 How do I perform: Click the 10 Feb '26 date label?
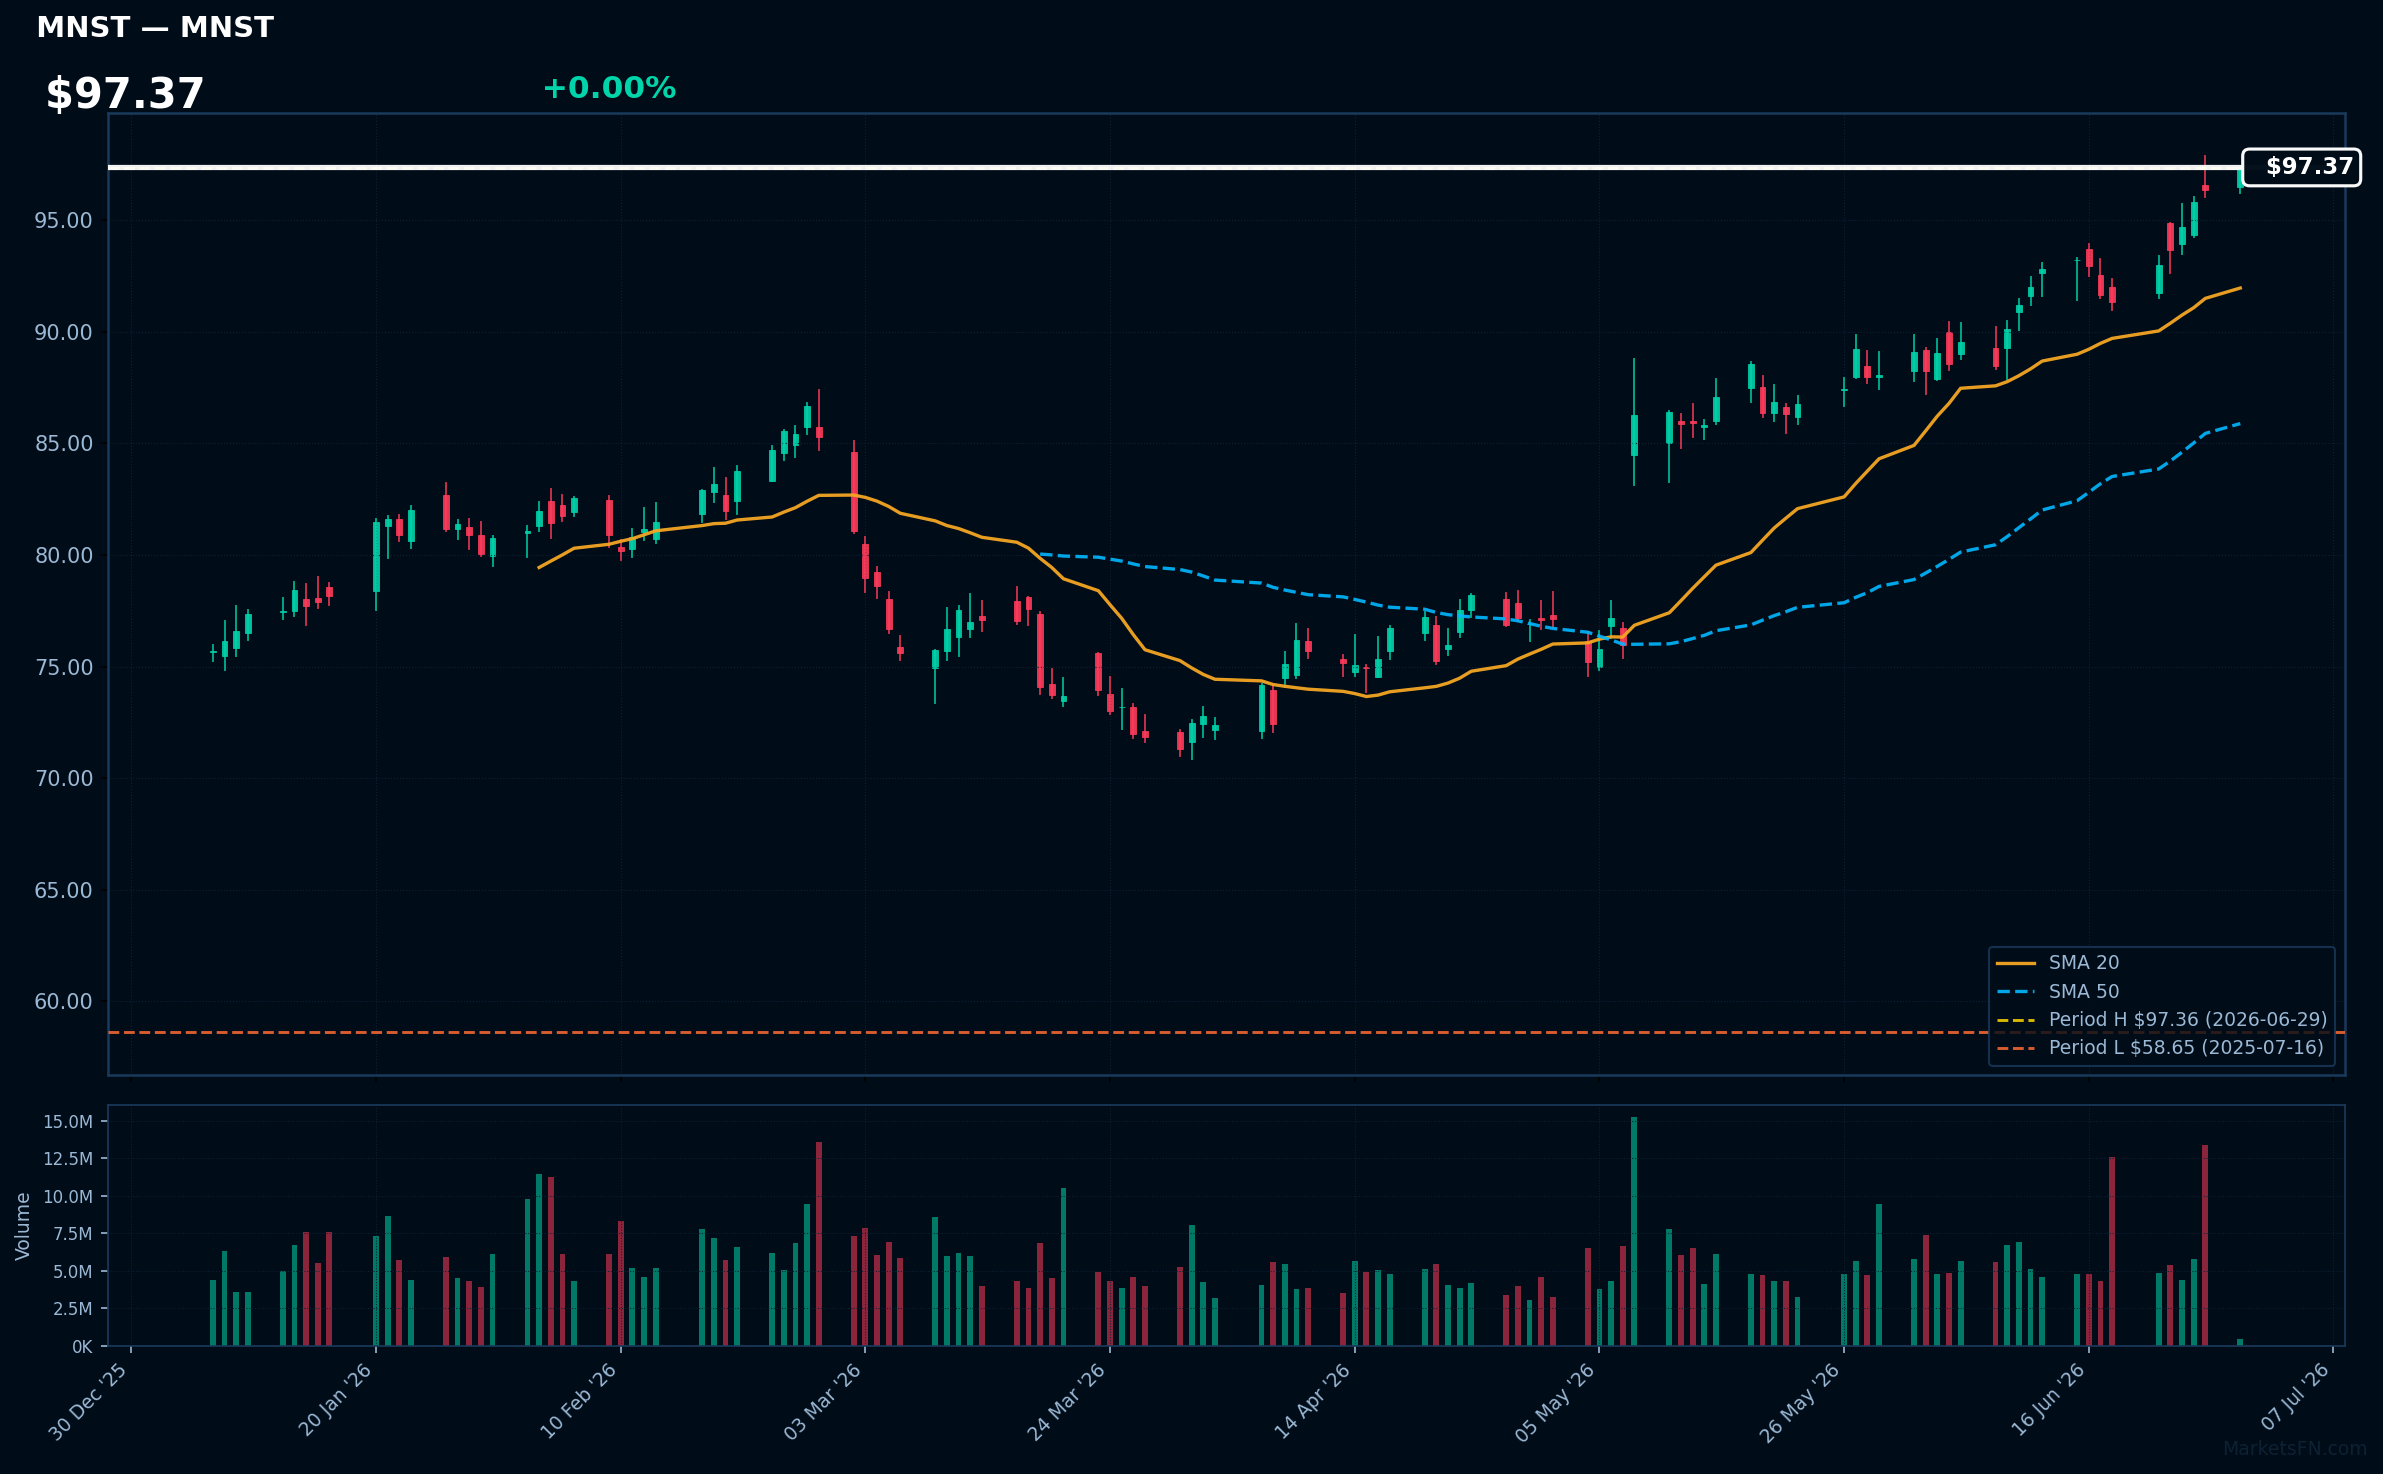pos(579,1401)
